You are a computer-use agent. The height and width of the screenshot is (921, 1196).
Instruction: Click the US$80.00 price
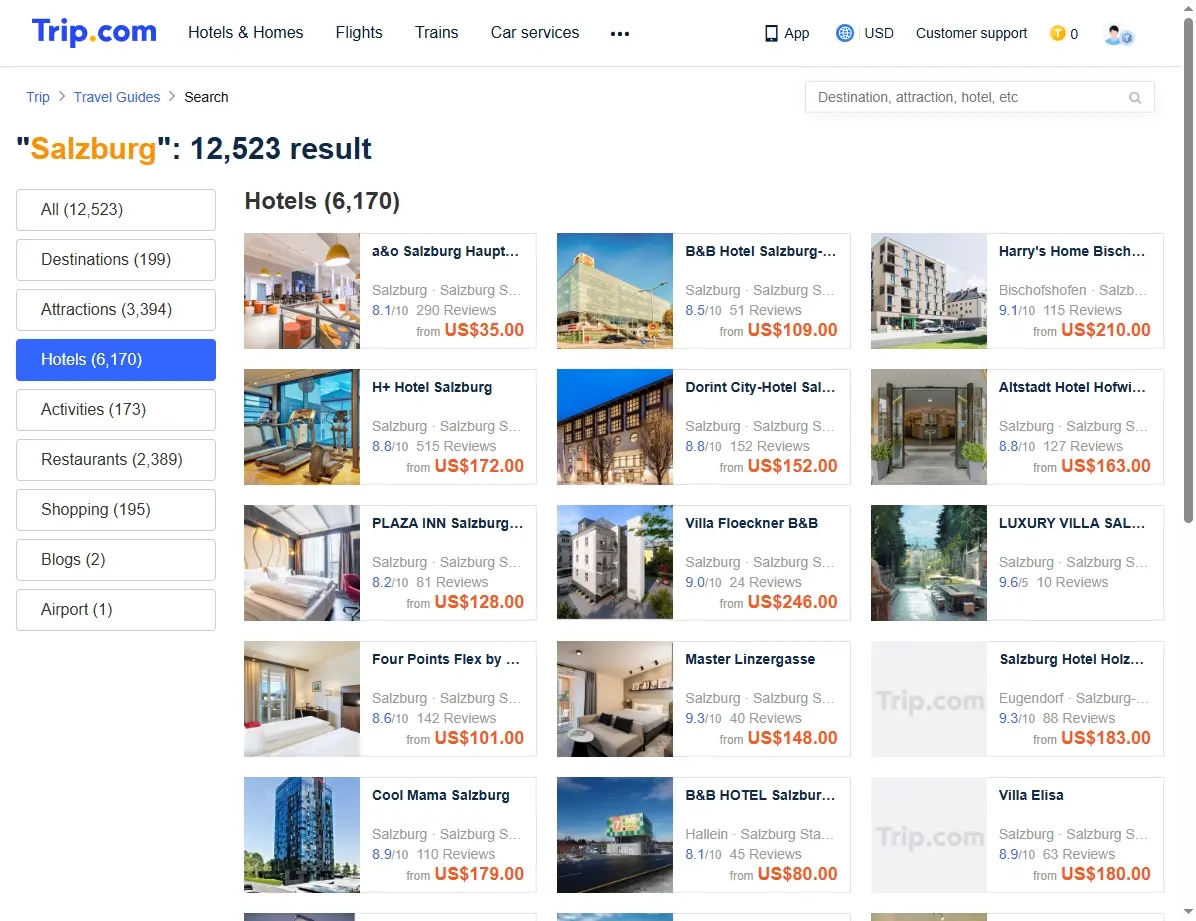[x=797, y=874]
